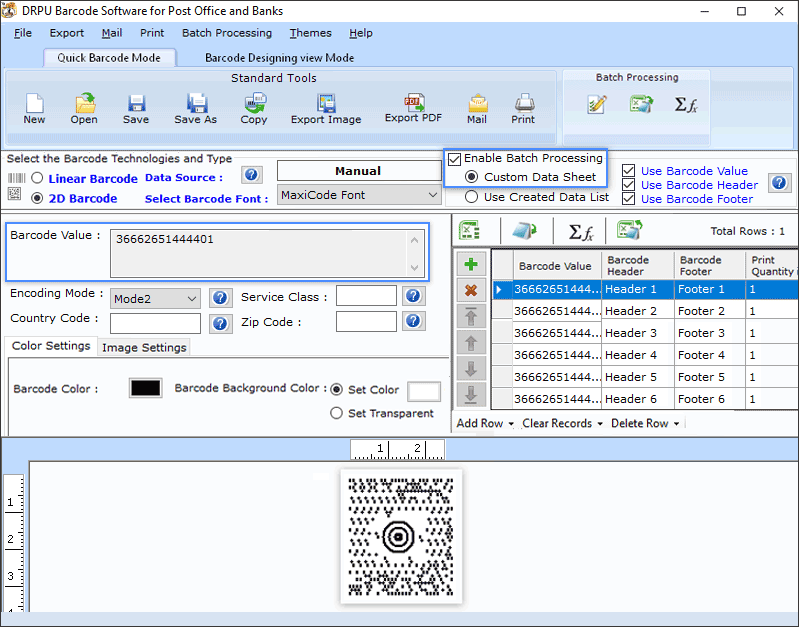Open the Image Settings tab
The image size is (799, 627).
(144, 347)
